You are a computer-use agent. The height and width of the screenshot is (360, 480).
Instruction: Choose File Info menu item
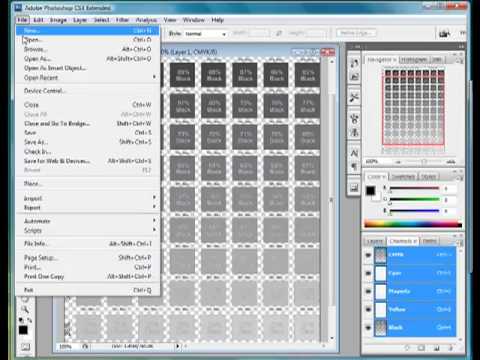(88, 244)
